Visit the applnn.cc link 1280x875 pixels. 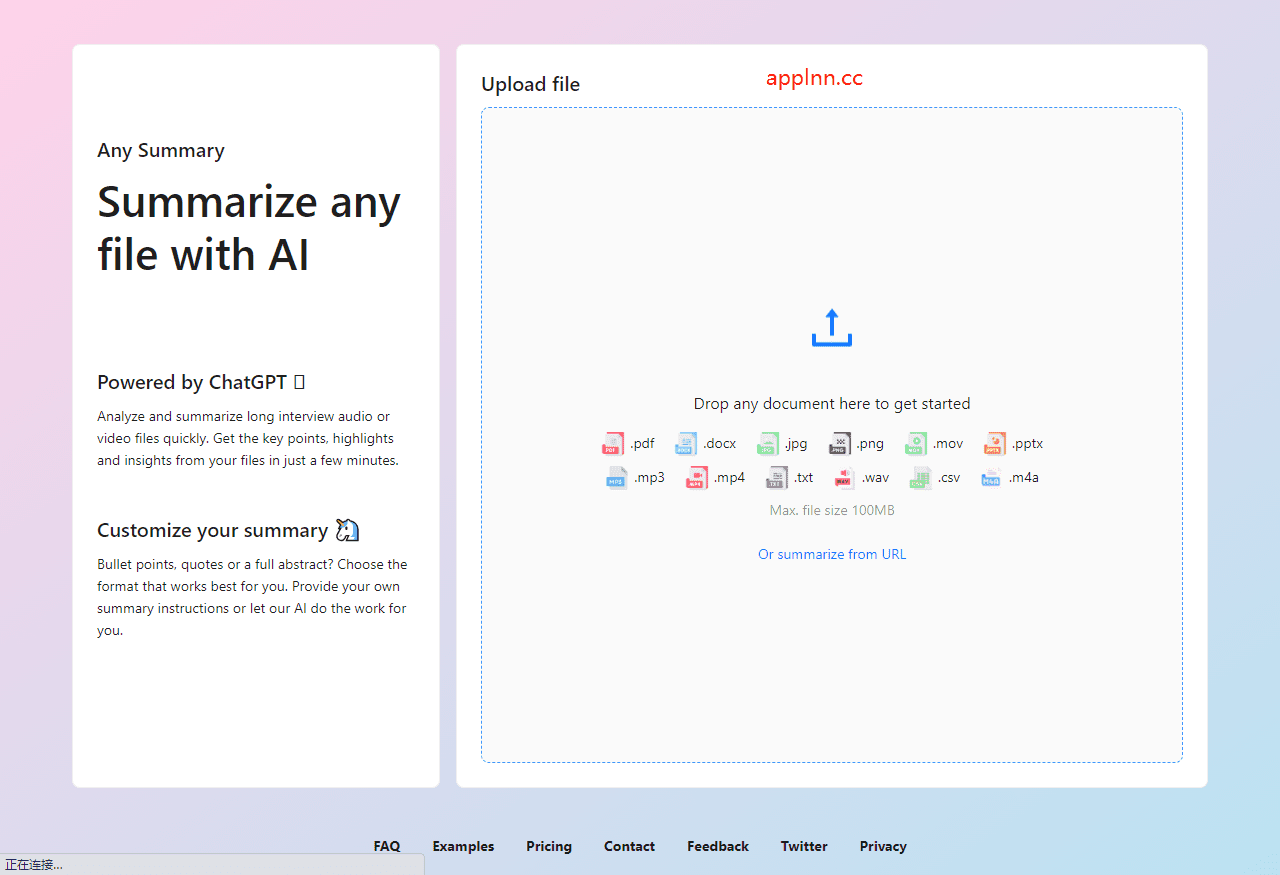point(813,78)
